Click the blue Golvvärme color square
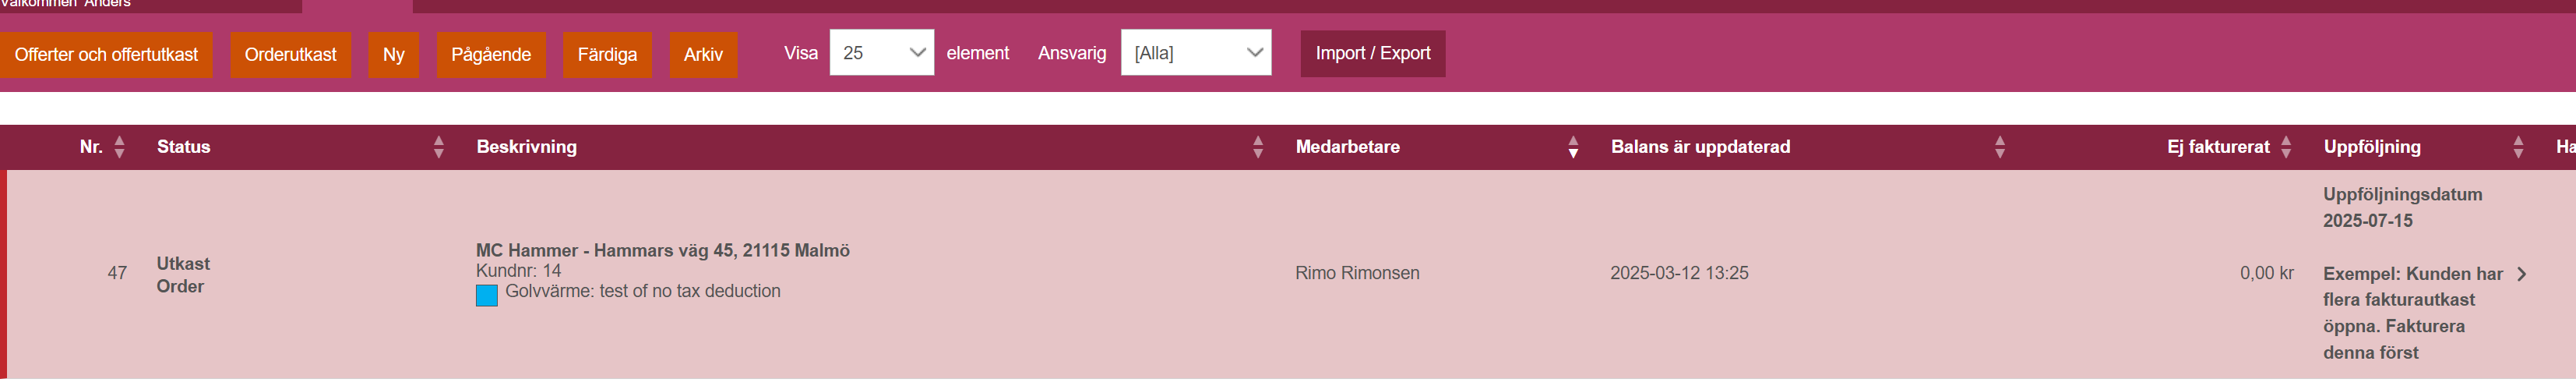This screenshot has width=2576, height=386. [486, 295]
